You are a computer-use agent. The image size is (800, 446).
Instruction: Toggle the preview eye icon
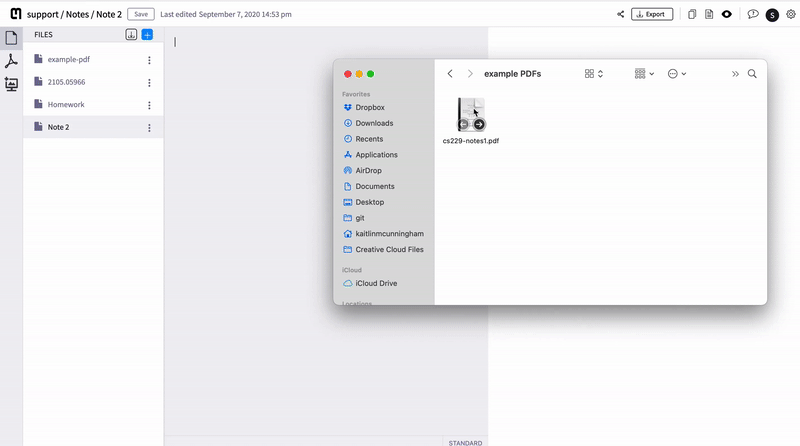[x=727, y=14]
